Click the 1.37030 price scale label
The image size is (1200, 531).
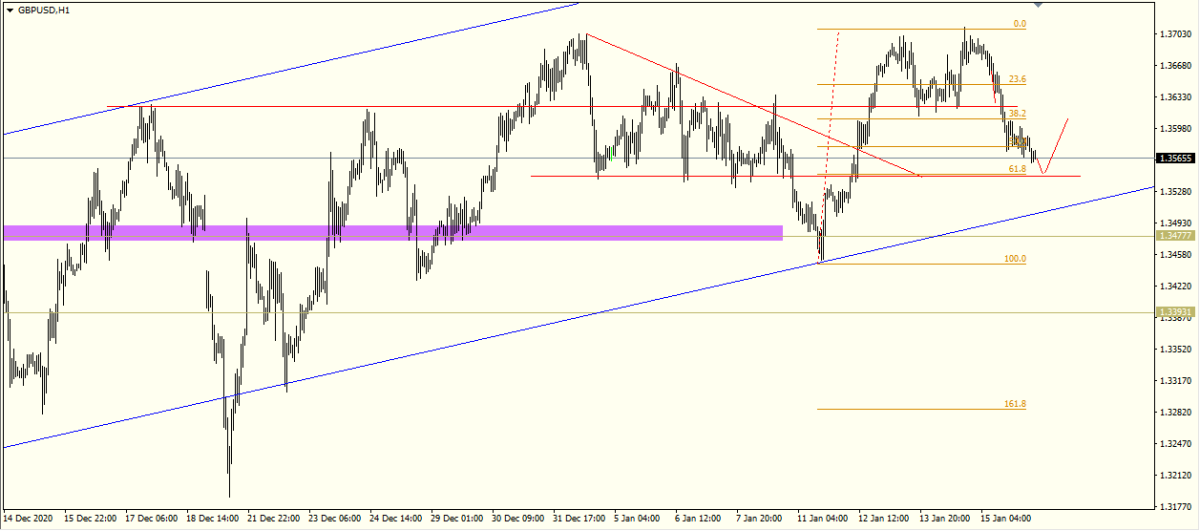[1177, 35]
